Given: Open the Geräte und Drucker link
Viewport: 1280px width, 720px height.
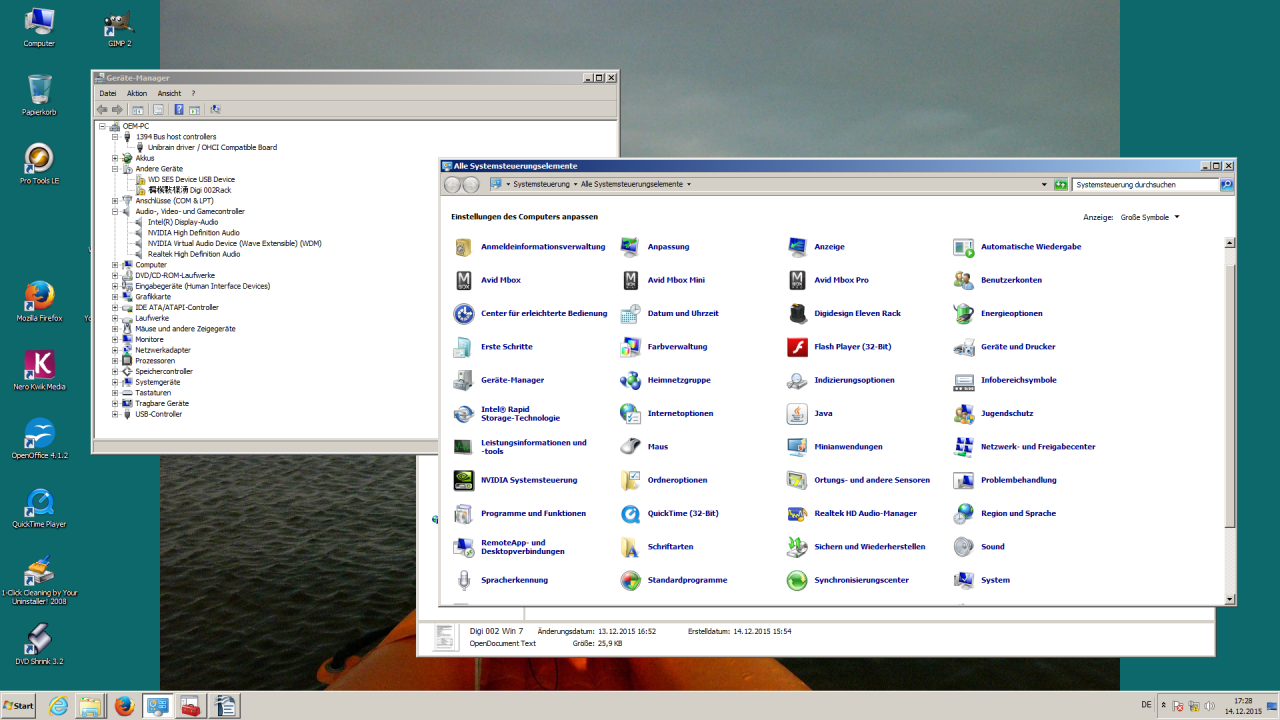Looking at the screenshot, I should click(x=1018, y=347).
